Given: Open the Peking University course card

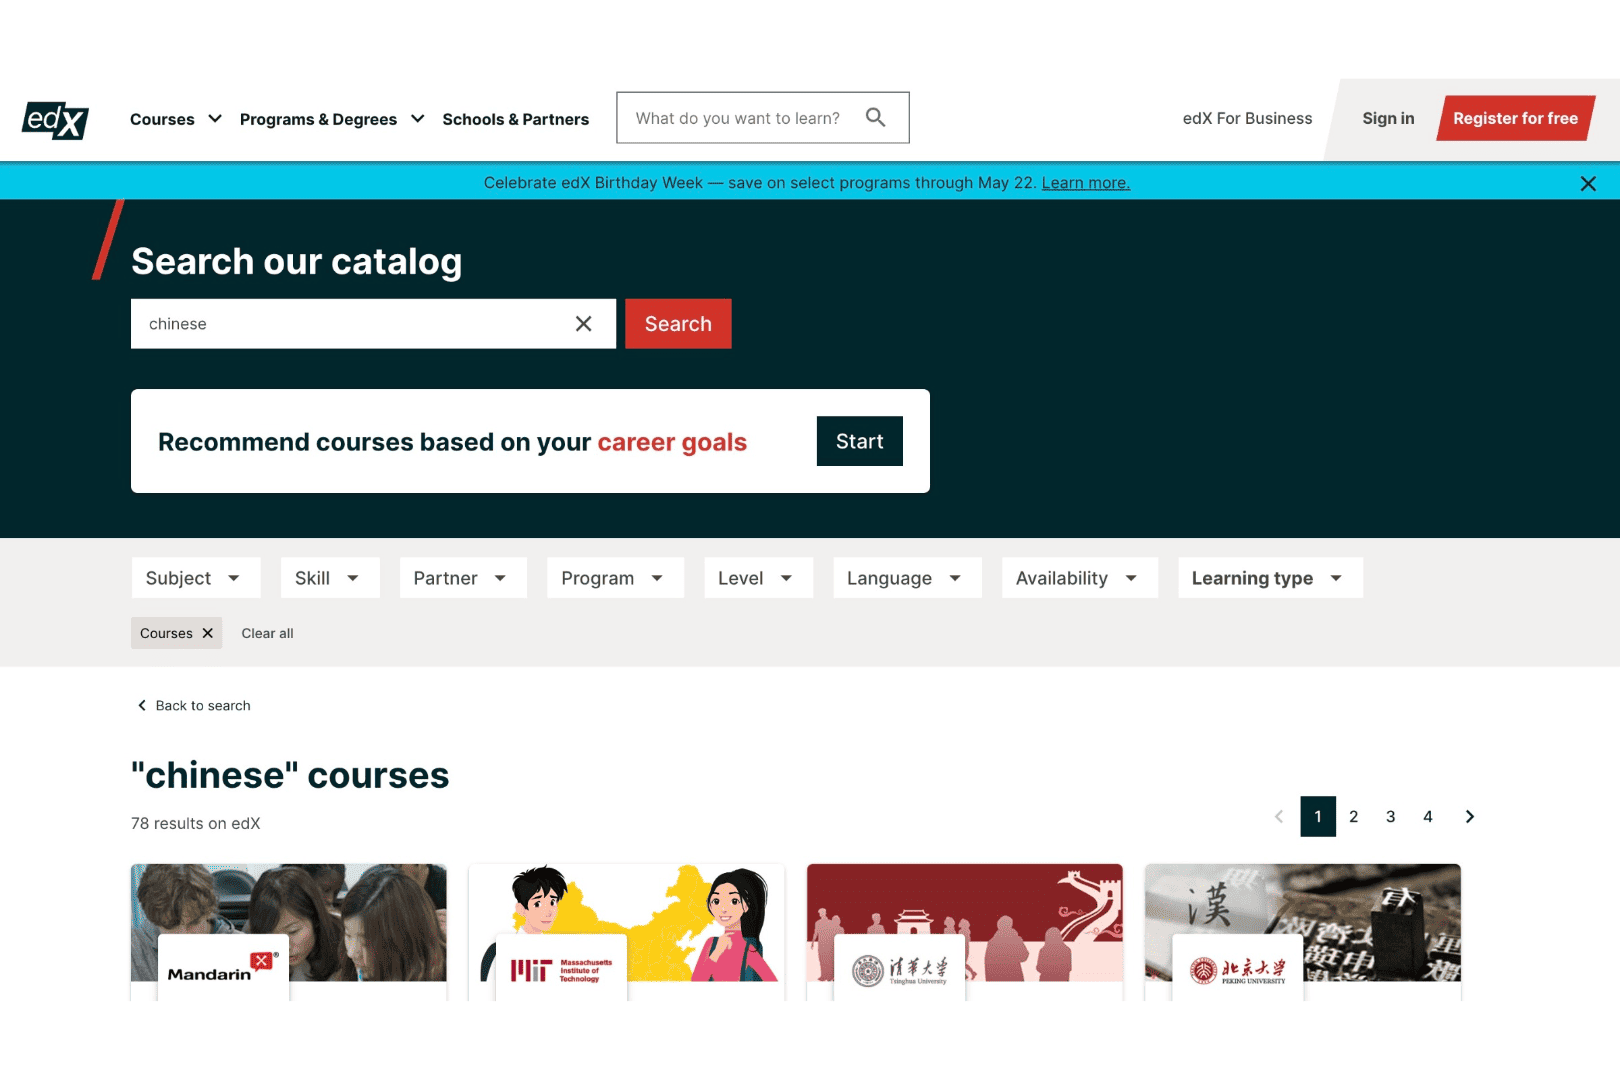Looking at the screenshot, I should coord(1303,931).
